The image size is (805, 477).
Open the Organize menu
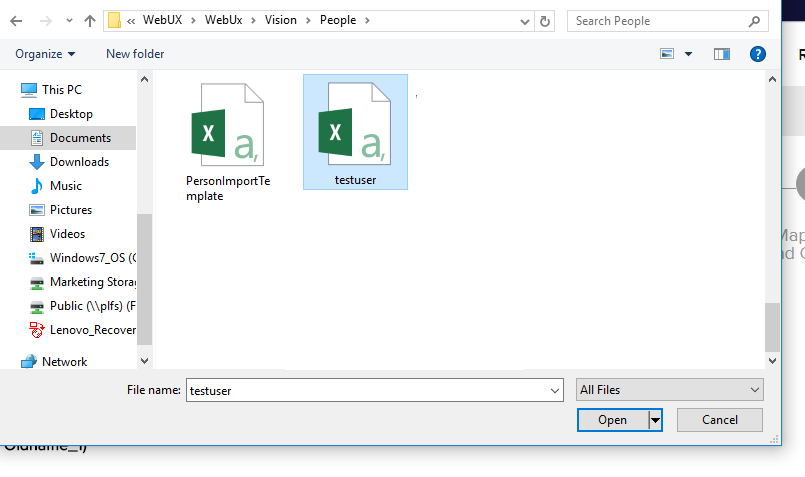[x=45, y=54]
